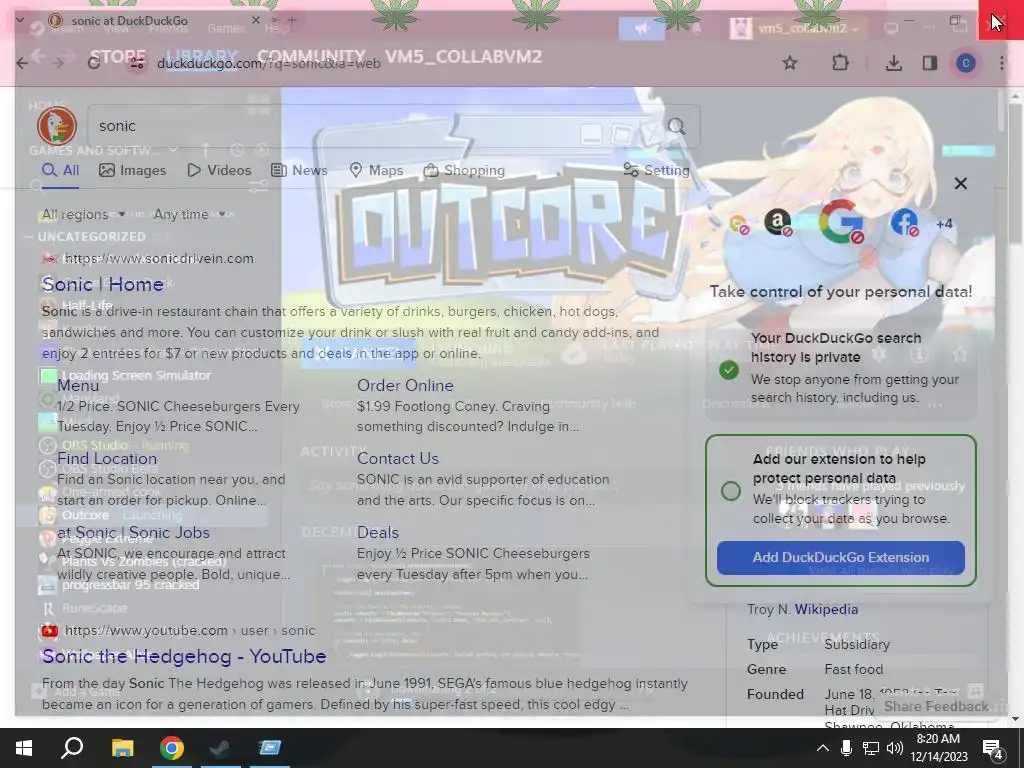
Task: Click Add DuckDuckGo Extension button
Action: tap(840, 558)
